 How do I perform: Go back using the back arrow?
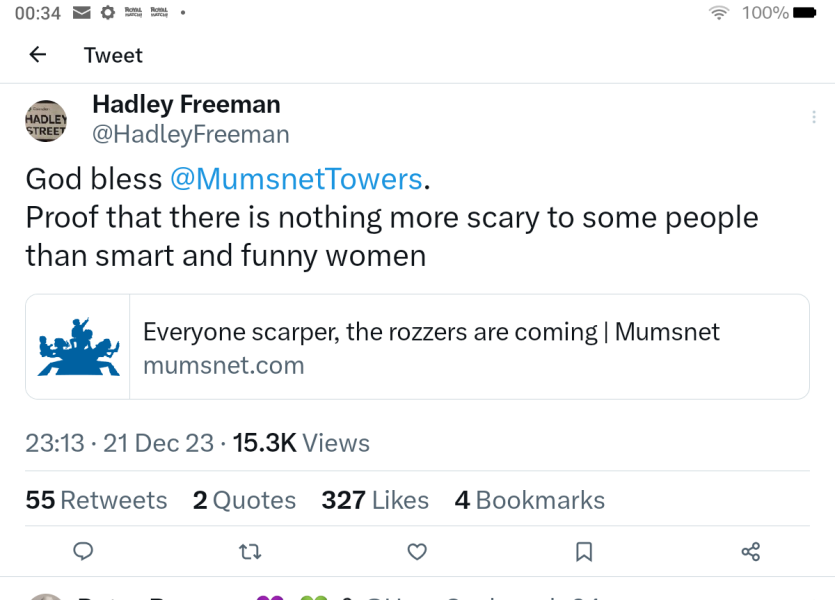tap(37, 55)
